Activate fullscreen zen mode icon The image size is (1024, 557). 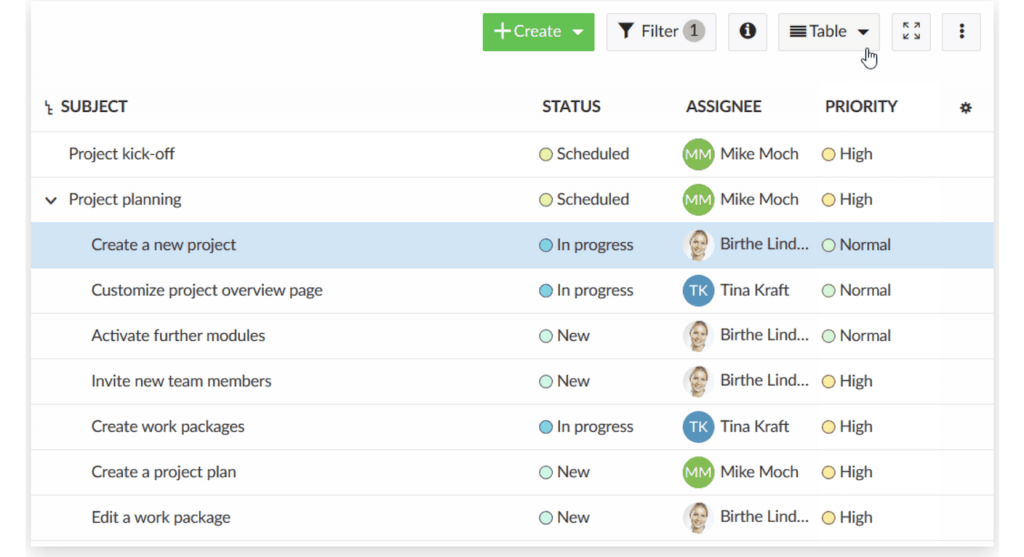click(911, 31)
